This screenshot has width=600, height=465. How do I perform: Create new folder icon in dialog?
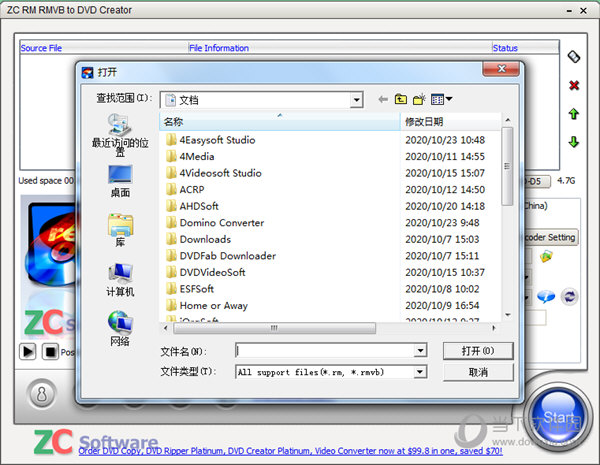419,99
